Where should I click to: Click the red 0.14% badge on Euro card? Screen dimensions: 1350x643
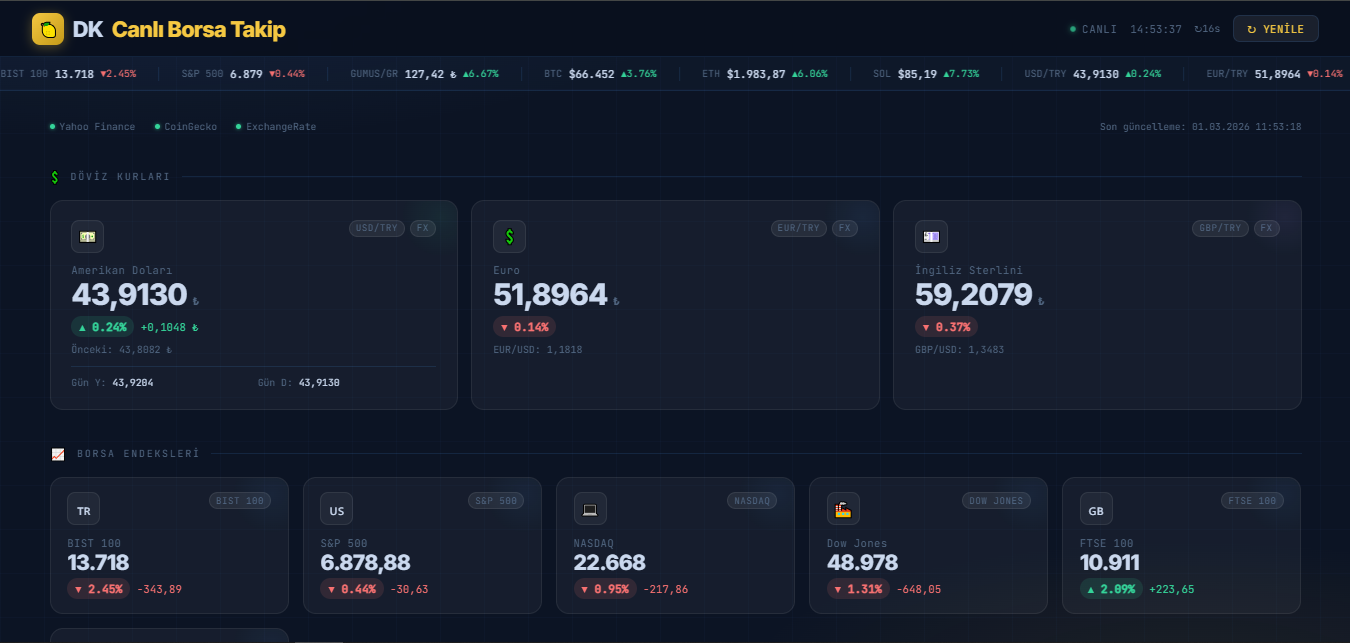[524, 327]
